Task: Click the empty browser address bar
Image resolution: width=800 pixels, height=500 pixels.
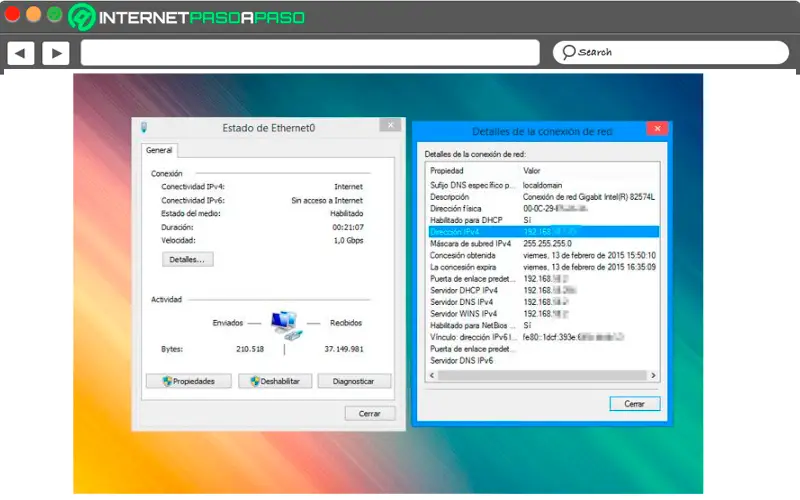Action: [310, 53]
